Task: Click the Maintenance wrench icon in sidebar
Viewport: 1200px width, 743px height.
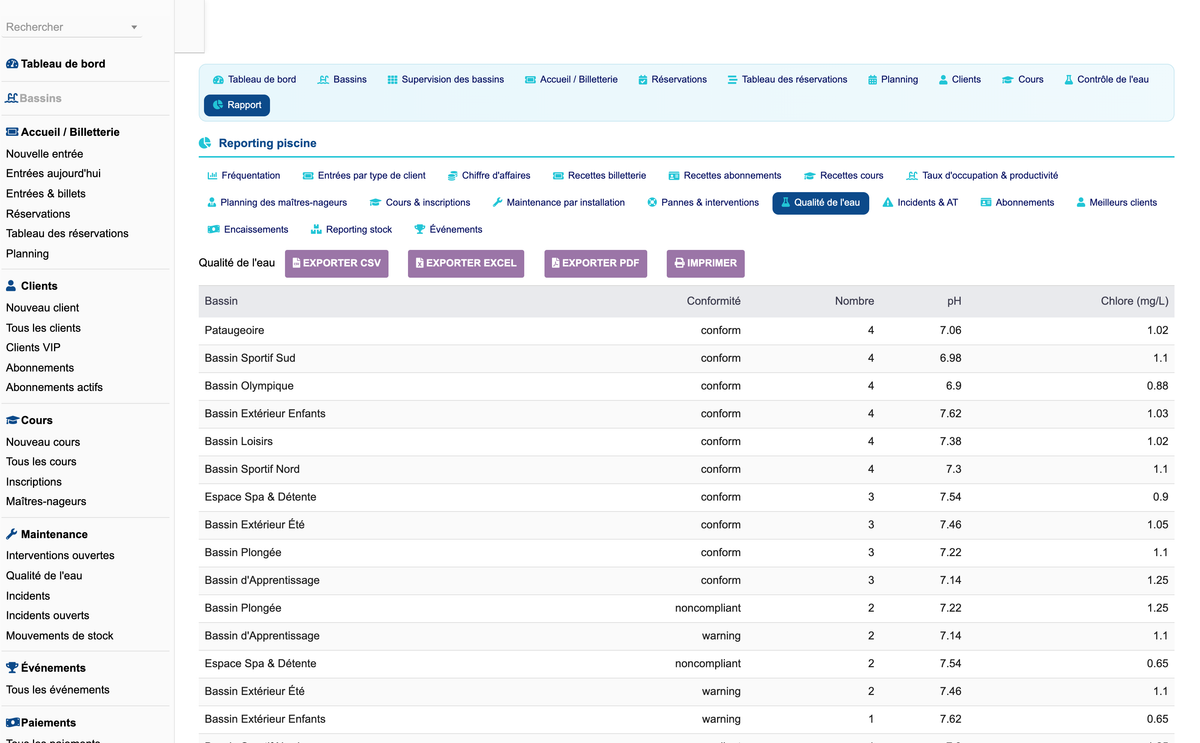Action: click(x=12, y=534)
